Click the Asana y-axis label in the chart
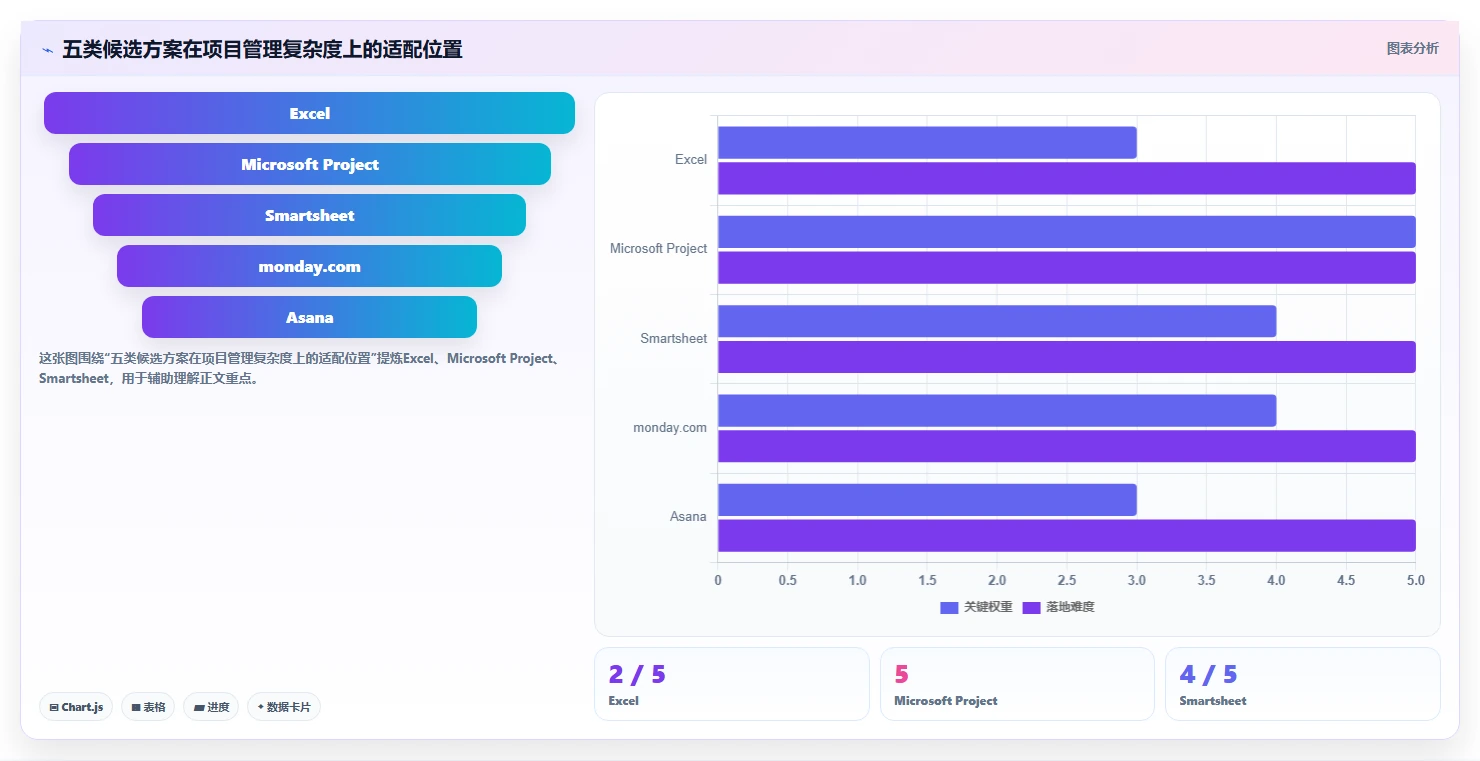Screen dimensions: 1480x761 coord(688,517)
